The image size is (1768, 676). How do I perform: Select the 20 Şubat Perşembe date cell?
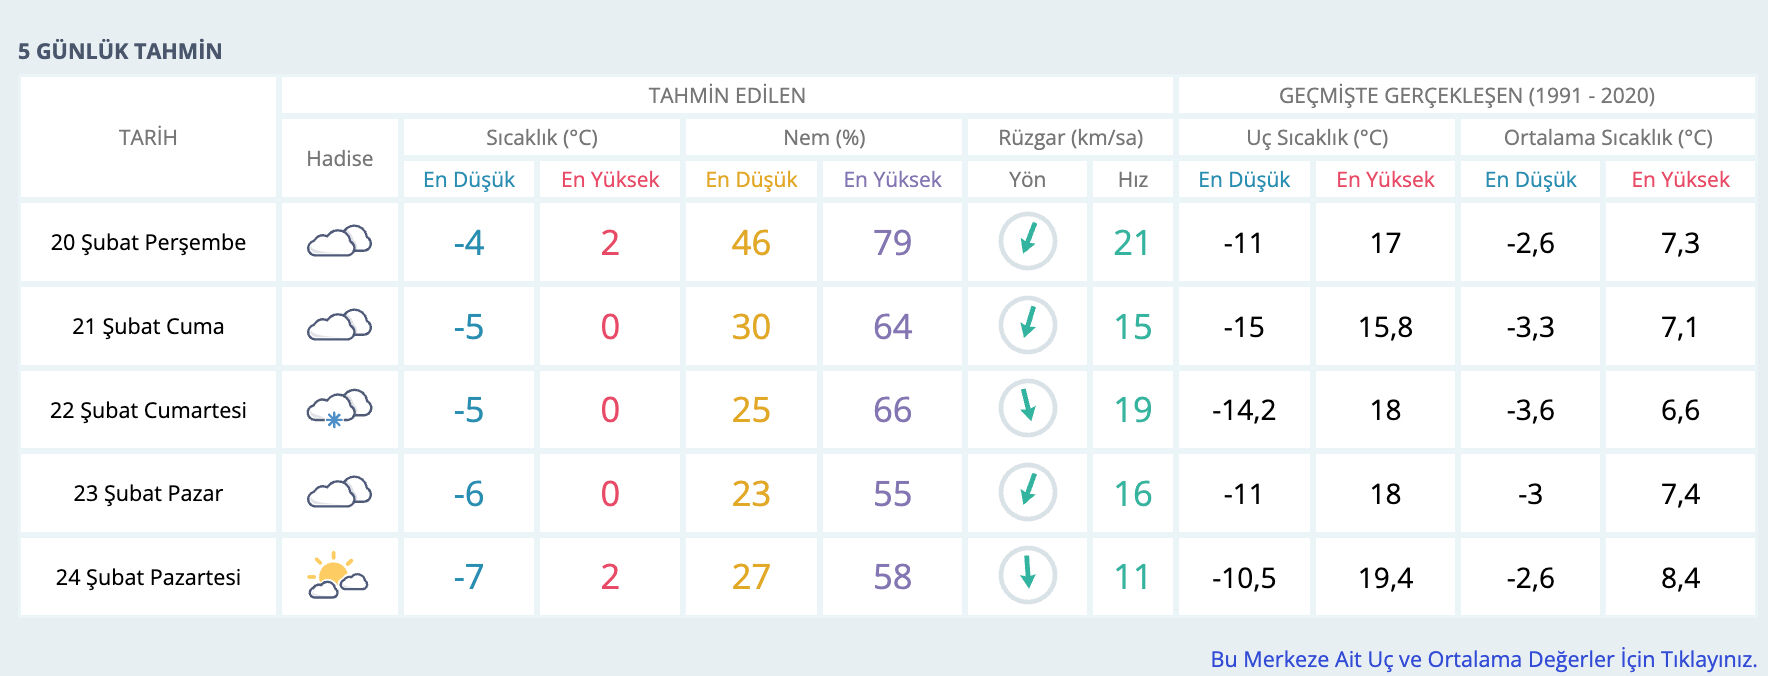148,242
